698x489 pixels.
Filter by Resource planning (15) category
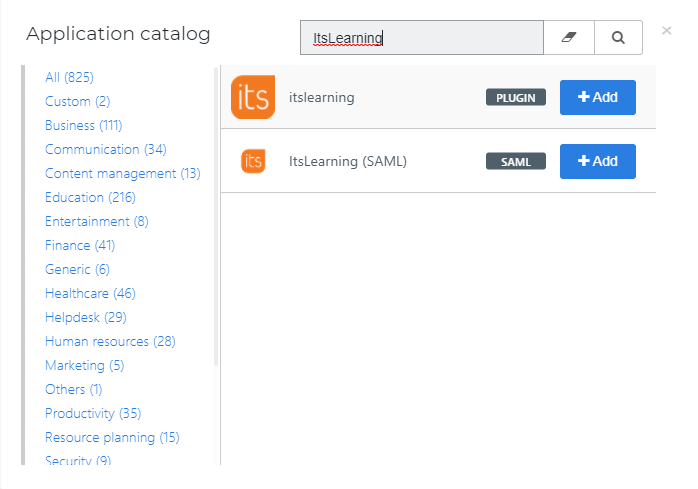tap(112, 438)
